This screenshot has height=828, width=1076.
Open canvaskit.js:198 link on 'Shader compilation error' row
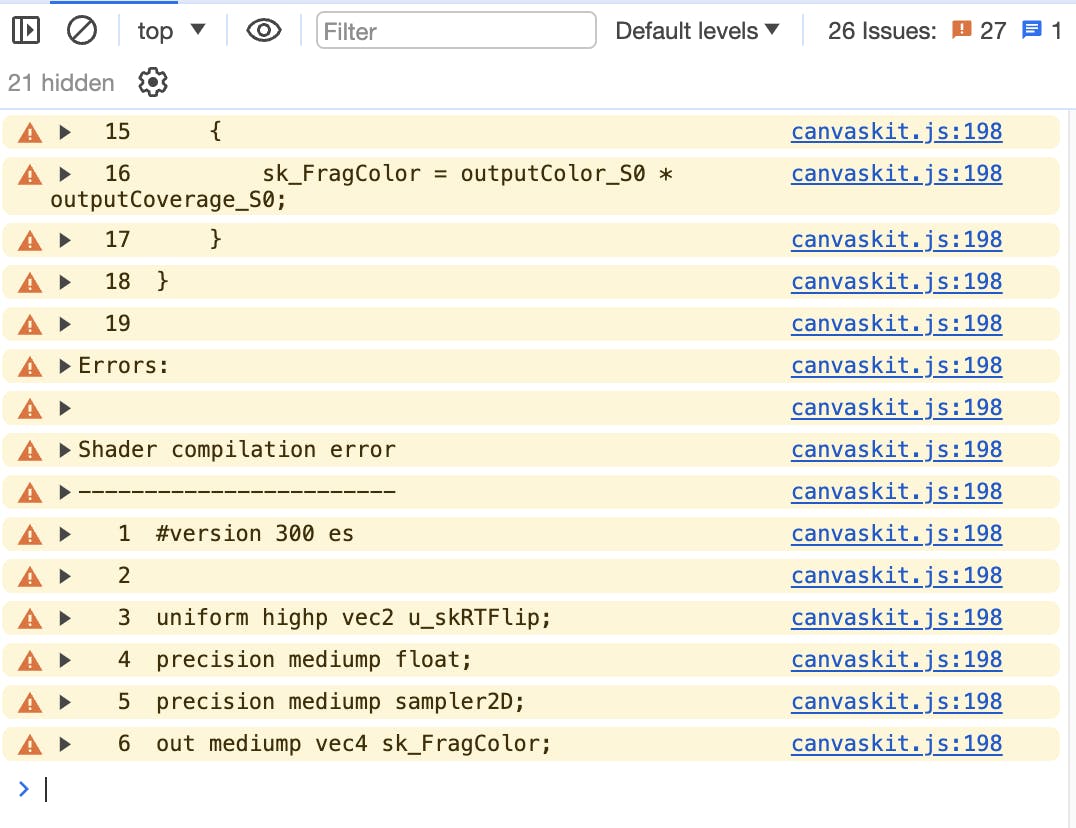(x=896, y=449)
